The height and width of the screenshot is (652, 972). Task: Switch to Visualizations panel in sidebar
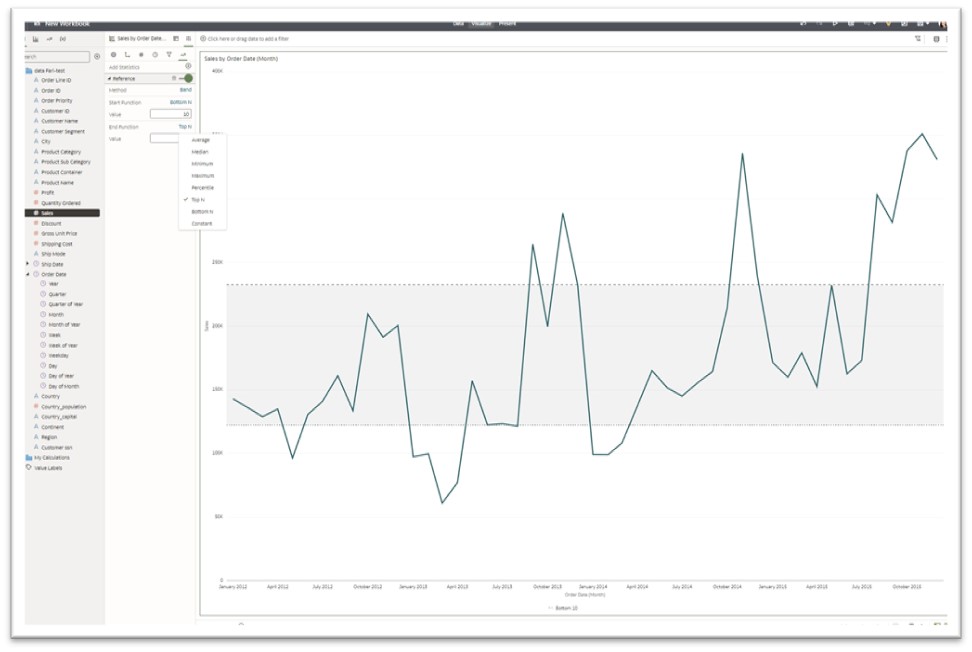35,39
